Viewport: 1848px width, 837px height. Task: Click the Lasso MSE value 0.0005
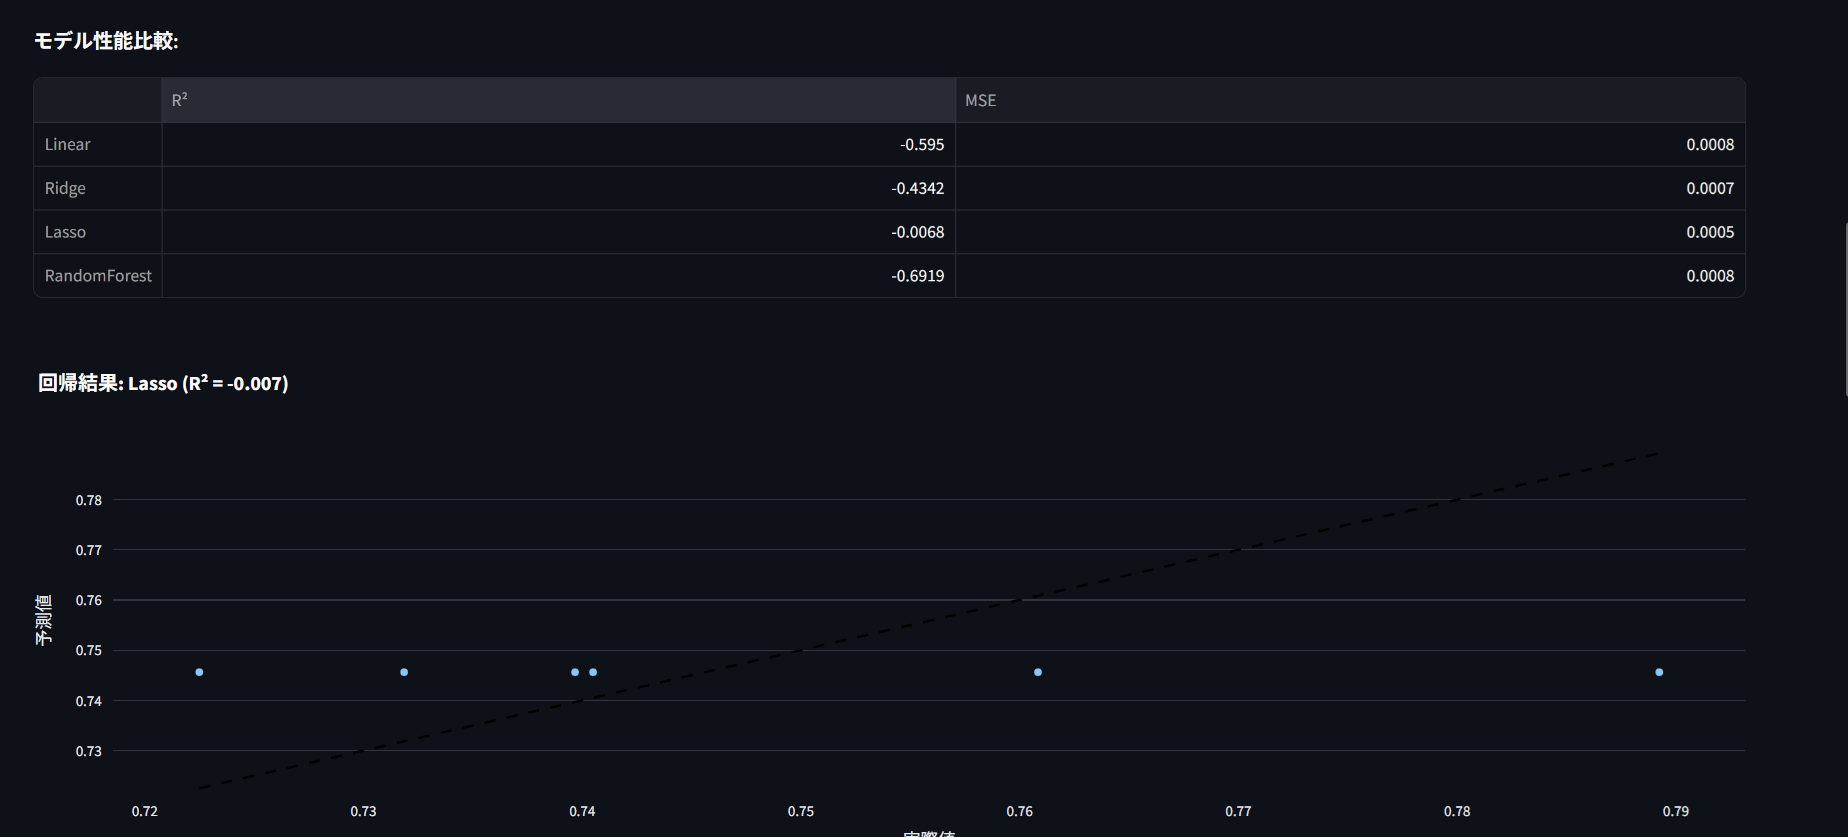point(1709,232)
